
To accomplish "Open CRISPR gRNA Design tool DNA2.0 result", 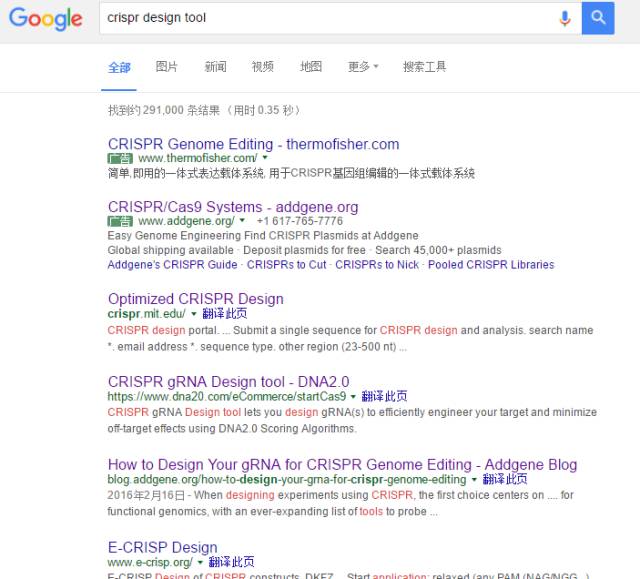I will click(229, 382).
